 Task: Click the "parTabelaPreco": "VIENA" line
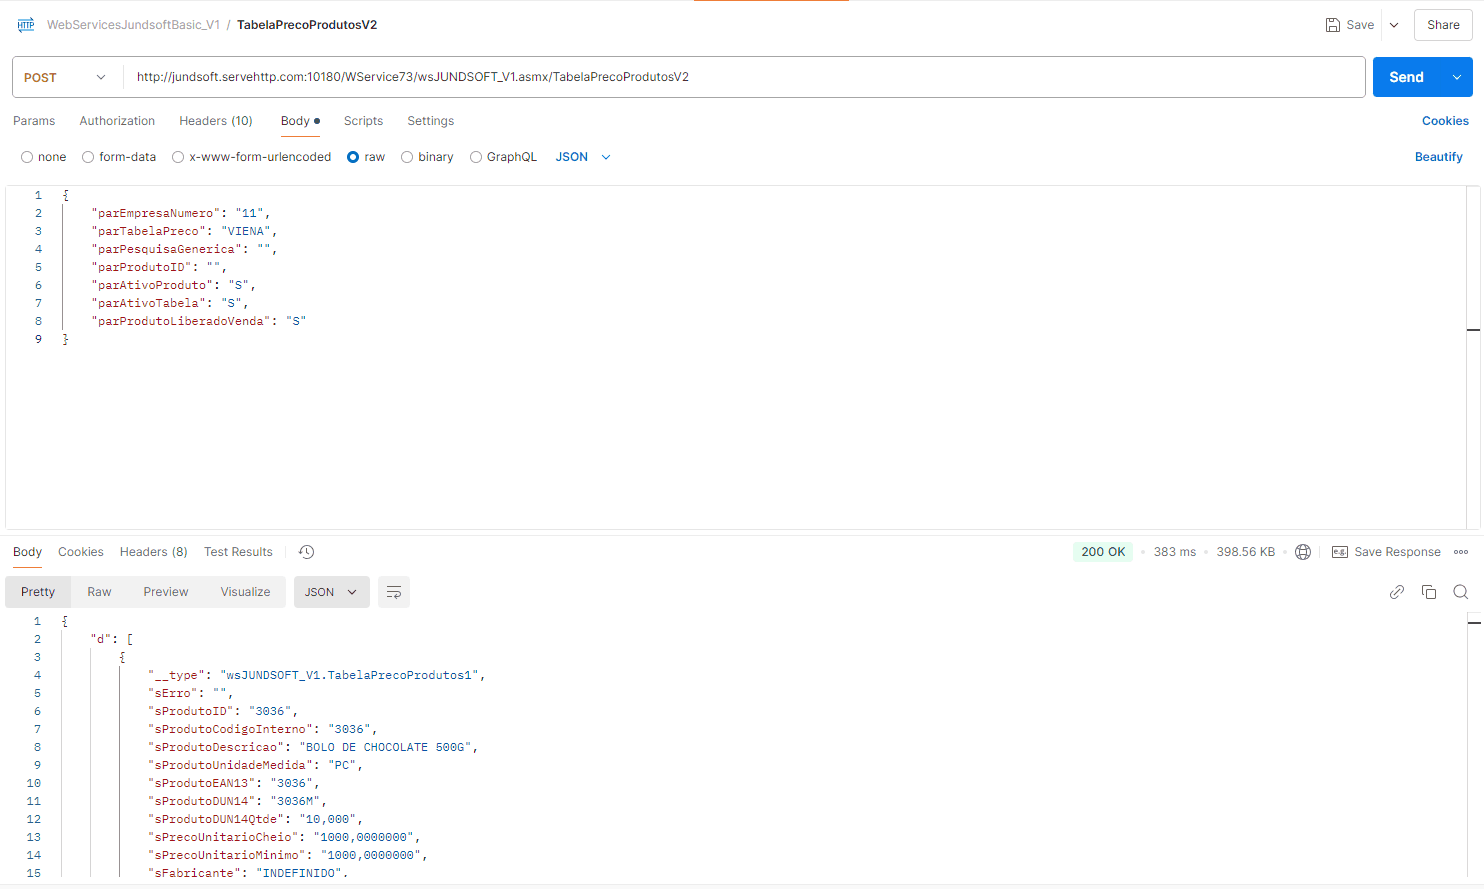184,231
